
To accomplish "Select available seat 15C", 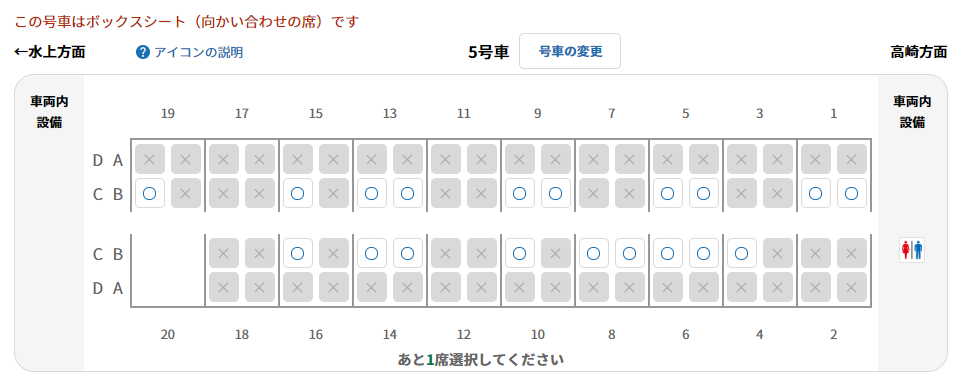I will (x=298, y=194).
